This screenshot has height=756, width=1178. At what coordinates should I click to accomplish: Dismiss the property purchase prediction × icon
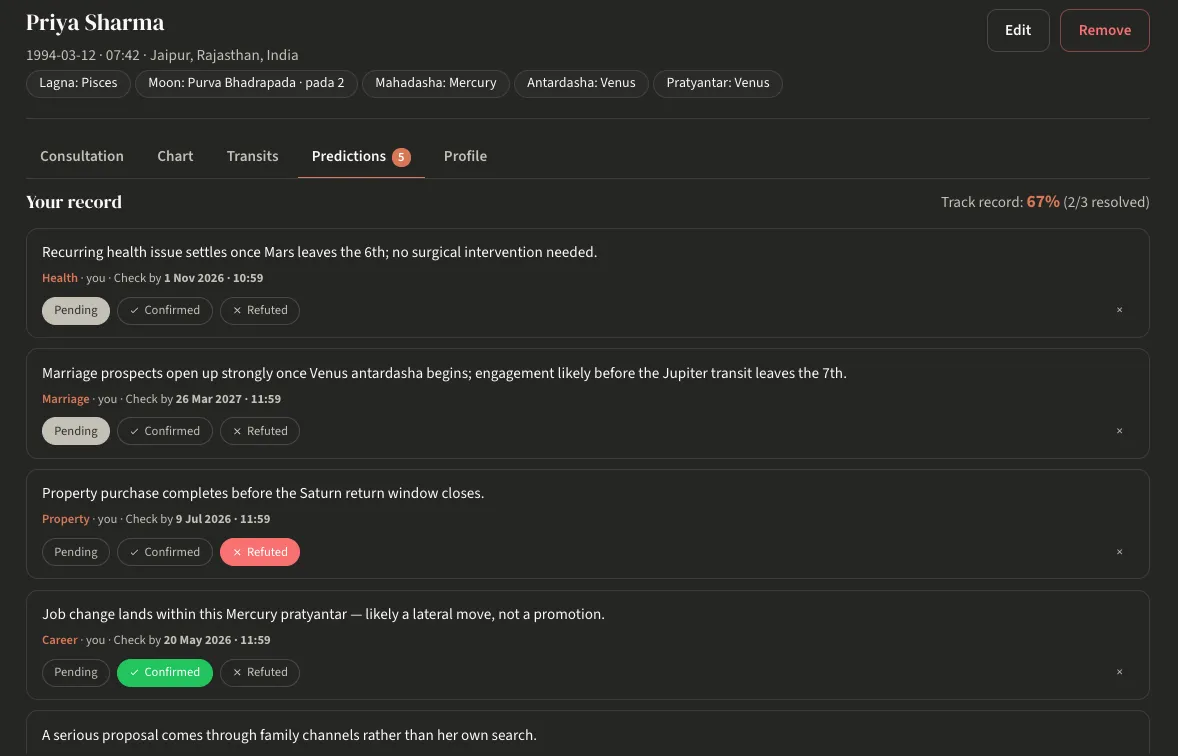tap(1119, 552)
